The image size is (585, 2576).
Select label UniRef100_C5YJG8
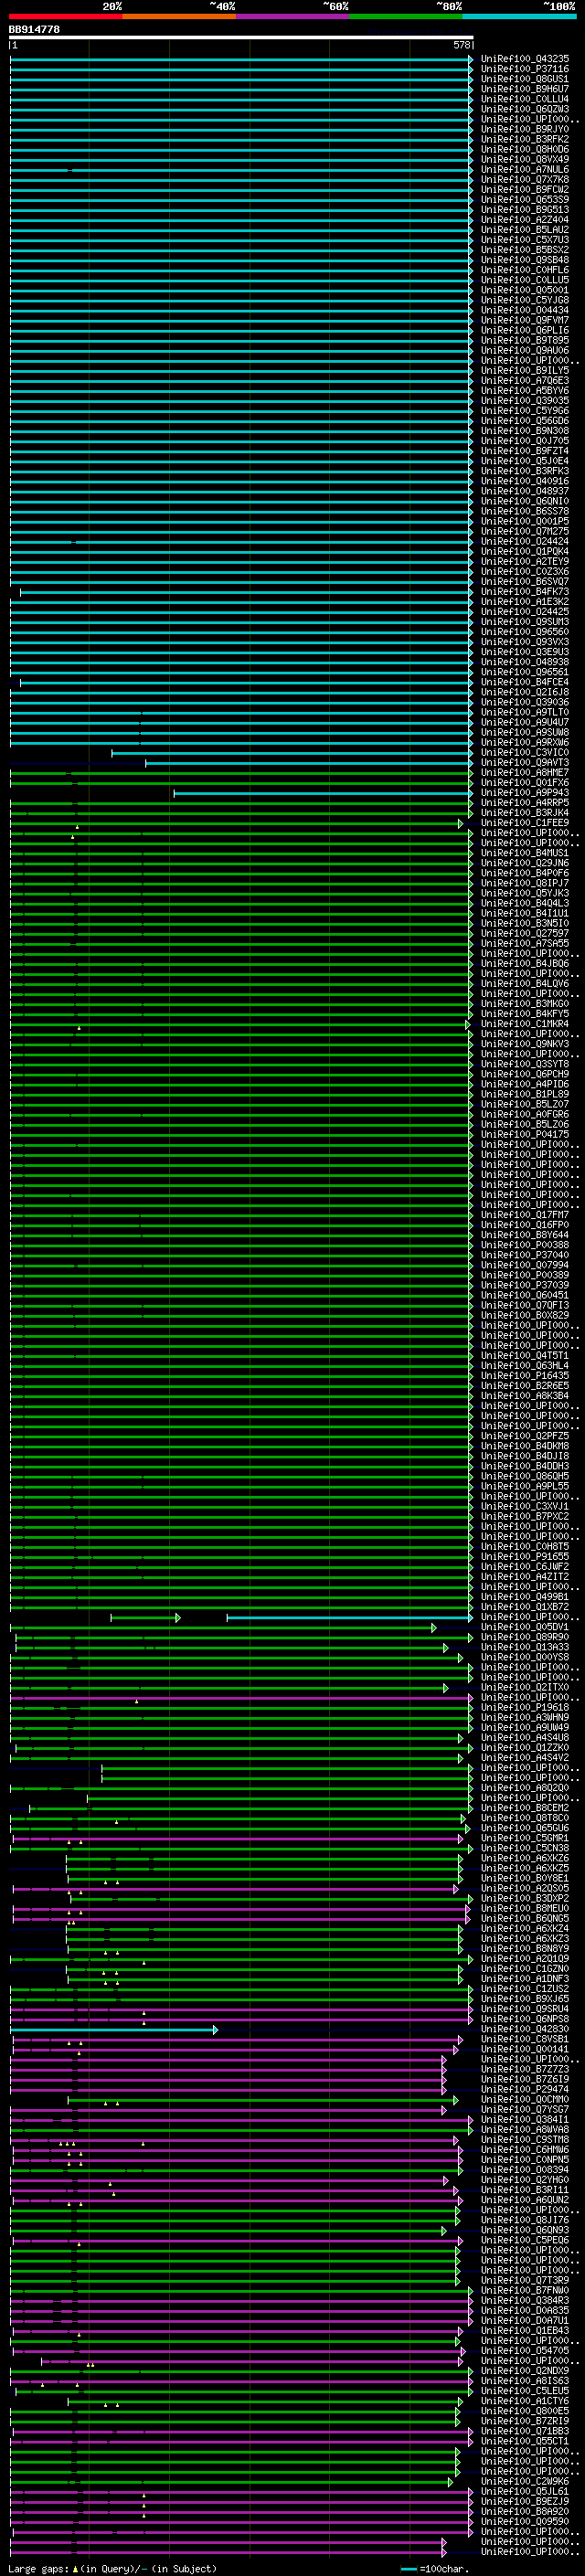click(x=525, y=300)
